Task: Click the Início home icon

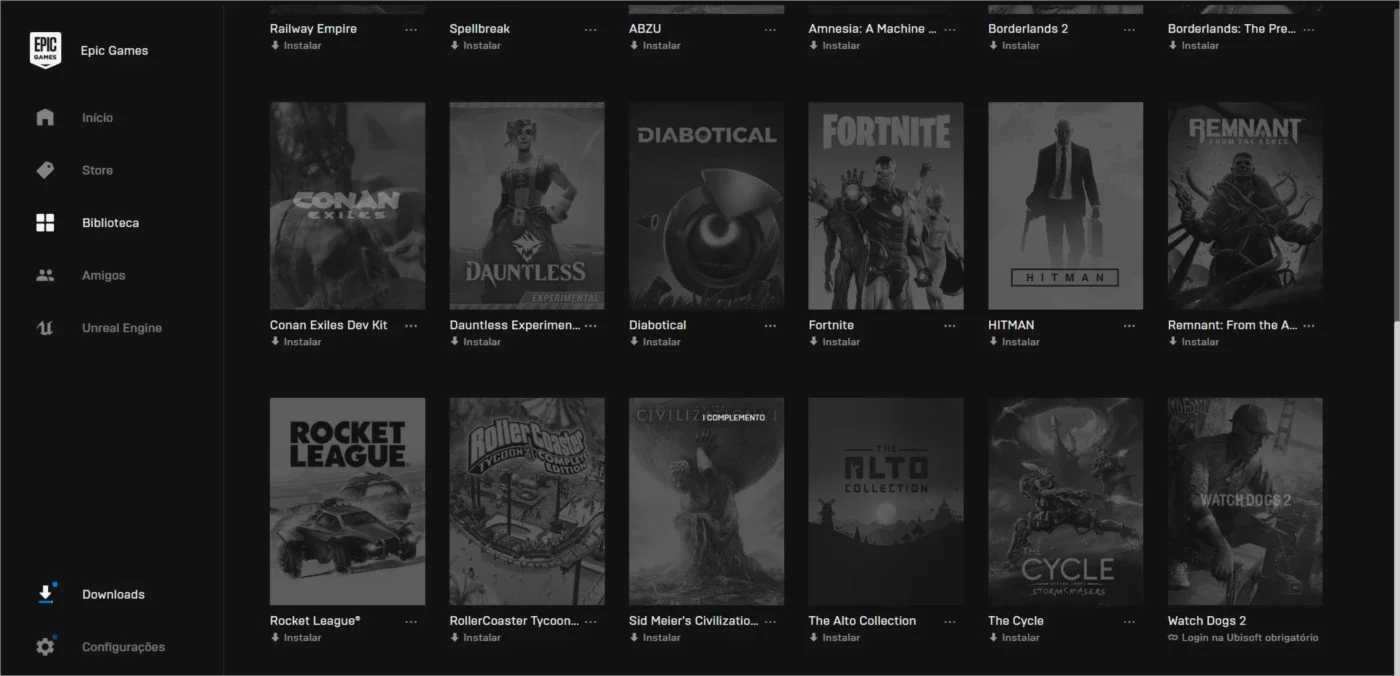Action: pyautogui.click(x=45, y=117)
